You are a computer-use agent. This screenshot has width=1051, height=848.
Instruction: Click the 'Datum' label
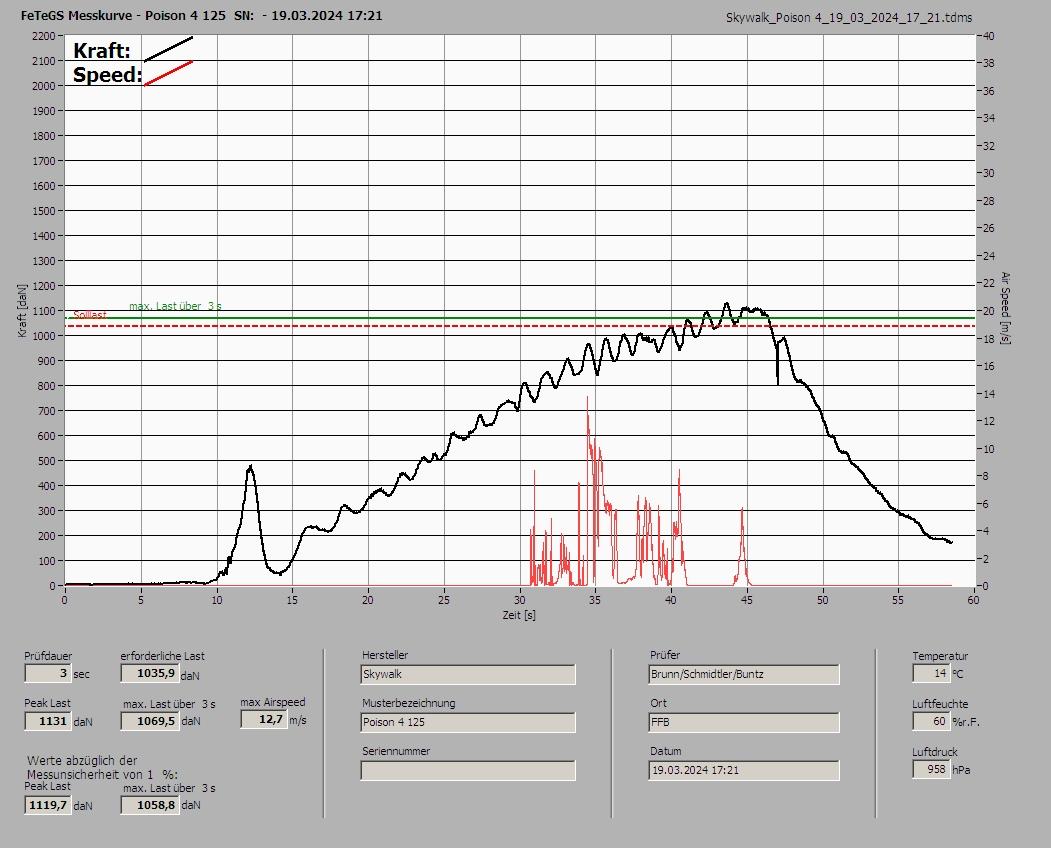666,751
